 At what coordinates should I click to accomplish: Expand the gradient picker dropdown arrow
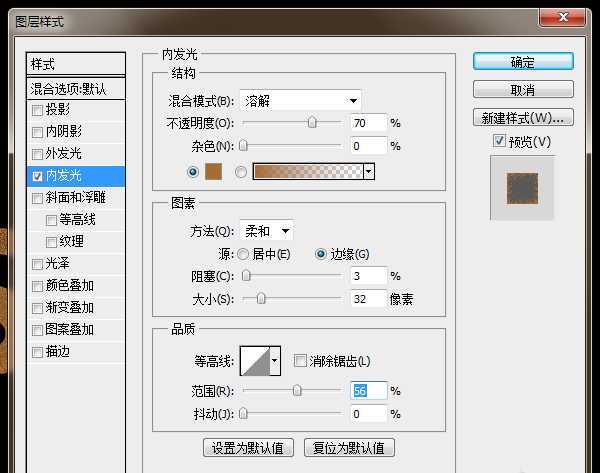pos(369,172)
